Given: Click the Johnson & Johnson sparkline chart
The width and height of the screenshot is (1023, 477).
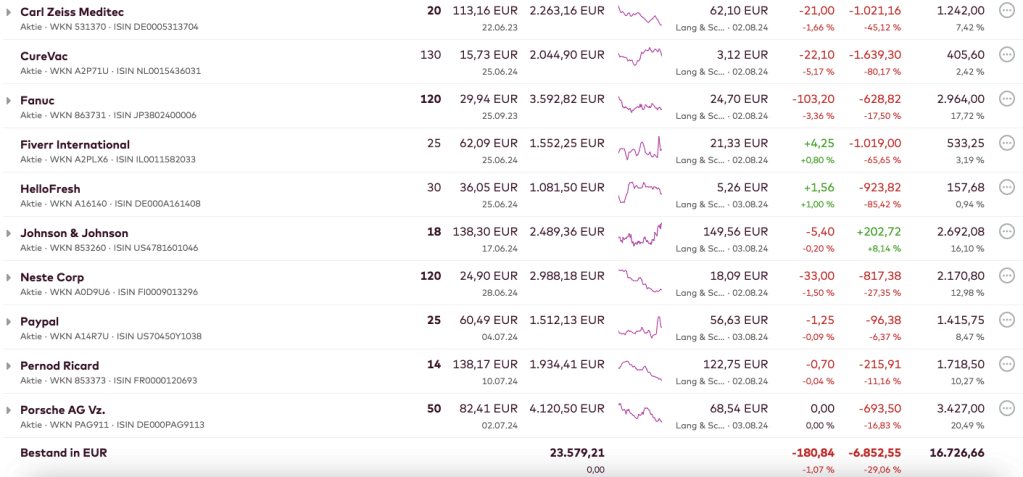Looking at the screenshot, I should (640, 235).
